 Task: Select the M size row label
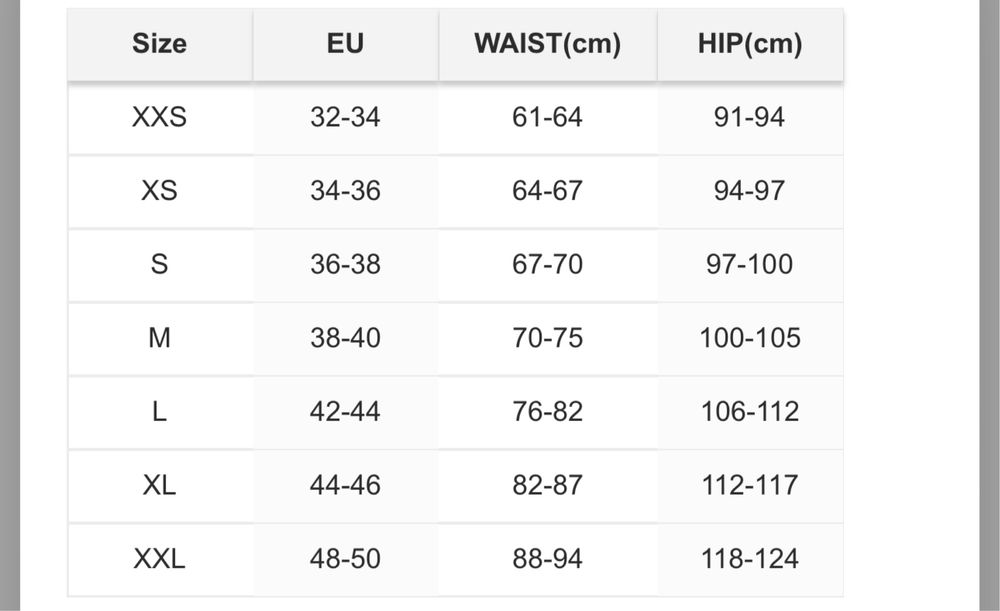tap(159, 338)
